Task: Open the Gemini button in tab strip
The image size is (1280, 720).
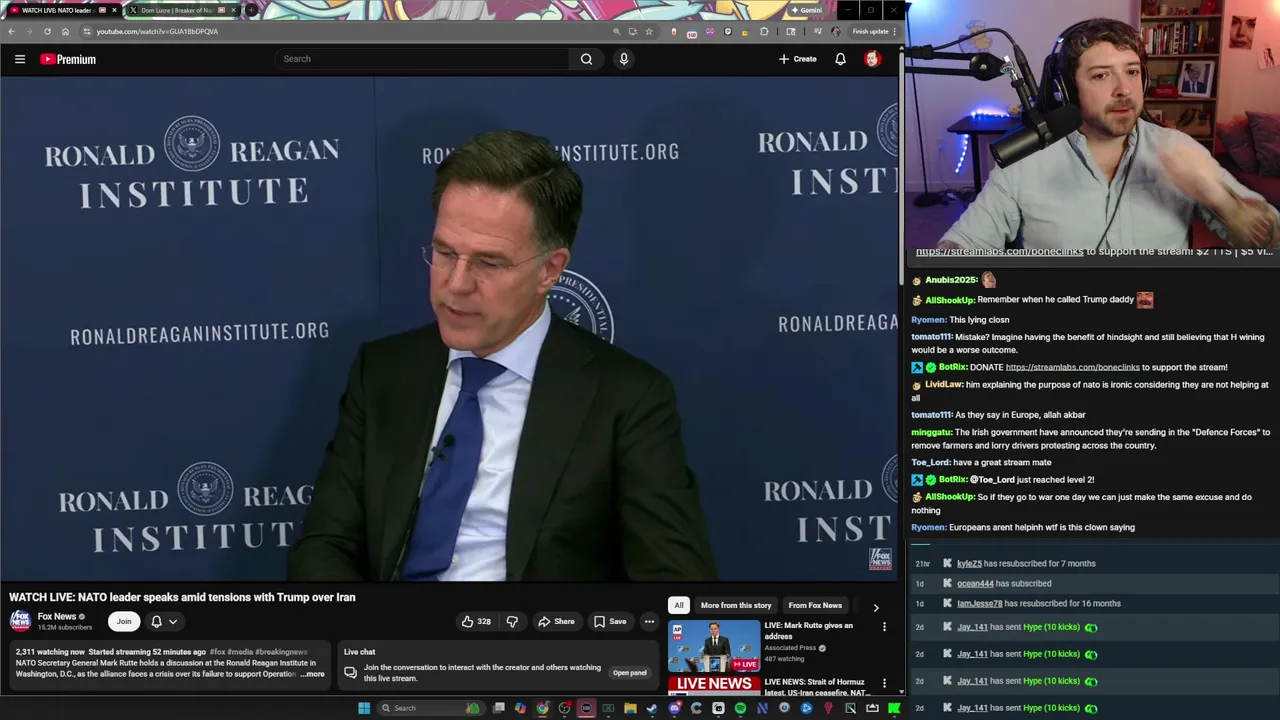Action: [806, 10]
